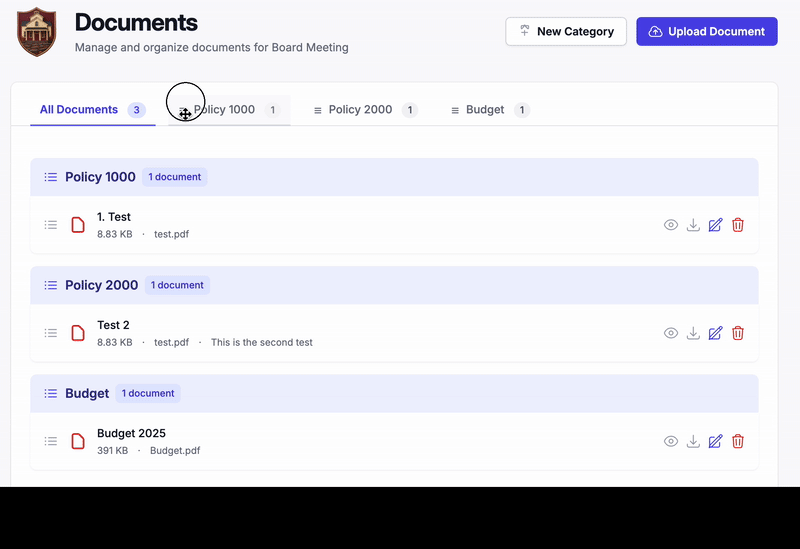Click the list icon in Policy 2000 section header
This screenshot has width=800, height=549.
tap(51, 285)
